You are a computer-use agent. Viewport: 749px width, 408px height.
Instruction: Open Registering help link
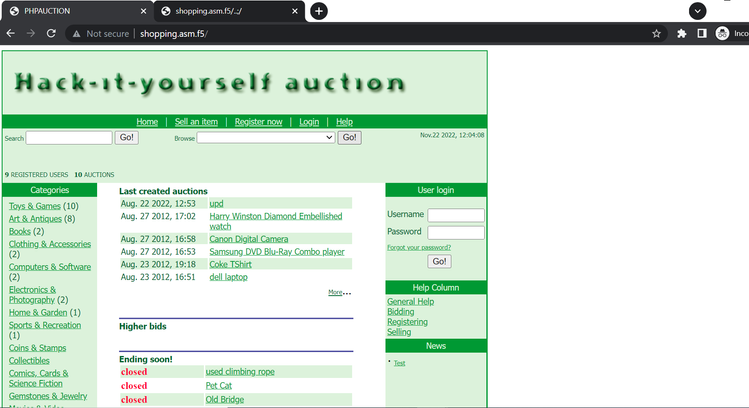point(407,322)
